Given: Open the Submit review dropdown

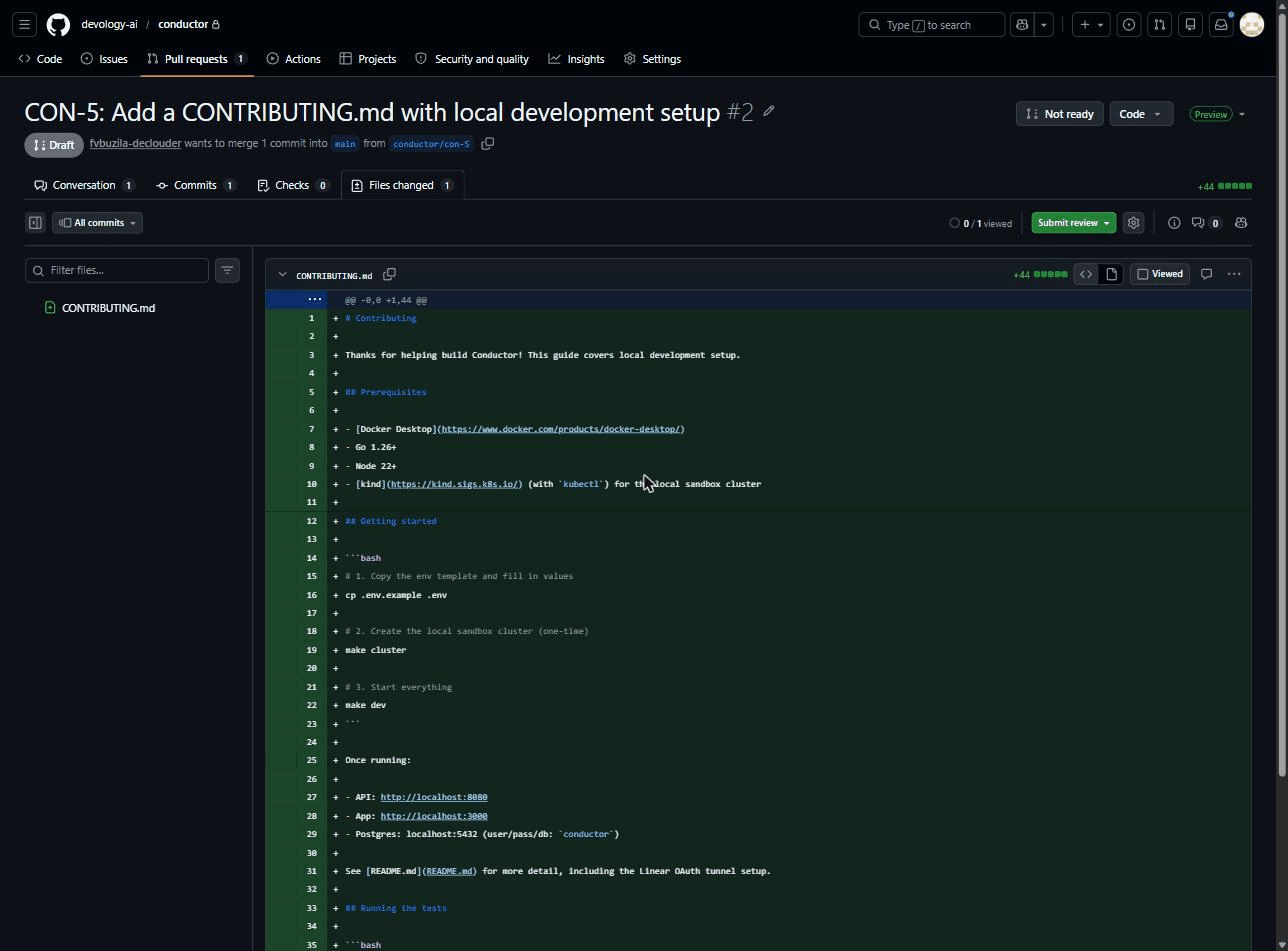Looking at the screenshot, I should click(x=1074, y=223).
